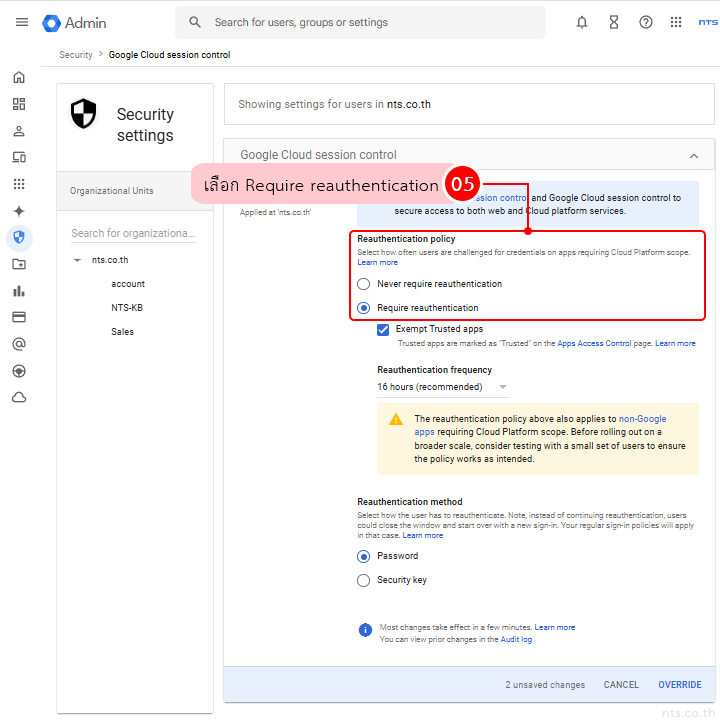The width and height of the screenshot is (720, 722).
Task: Open Generative AI sparkle icon in sidebar
Action: point(19,211)
